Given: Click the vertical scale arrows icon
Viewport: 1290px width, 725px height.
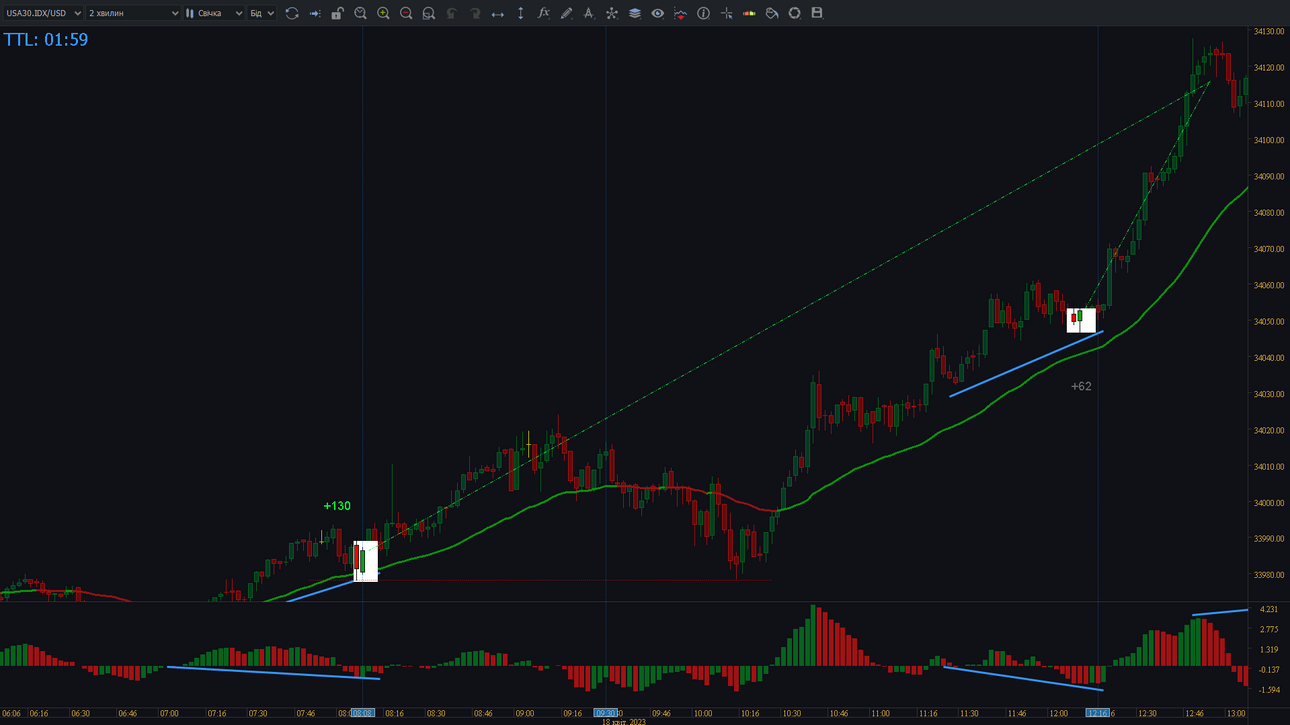Looking at the screenshot, I should [520, 13].
